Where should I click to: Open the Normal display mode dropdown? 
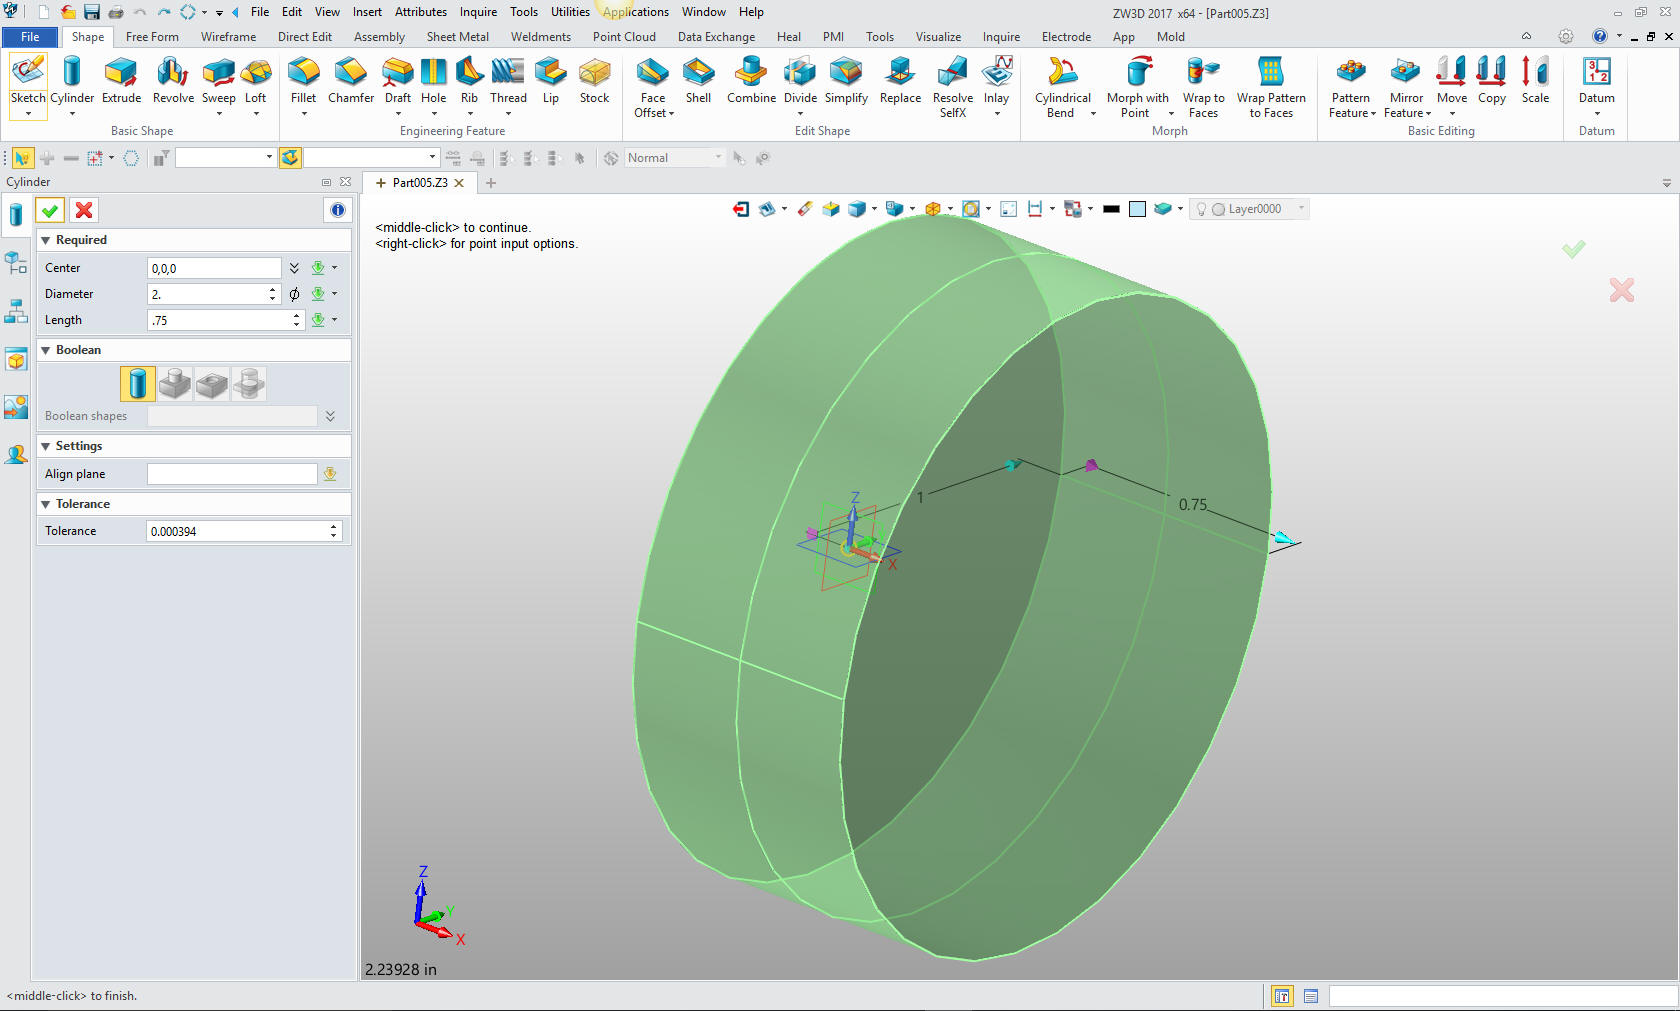pyautogui.click(x=718, y=158)
